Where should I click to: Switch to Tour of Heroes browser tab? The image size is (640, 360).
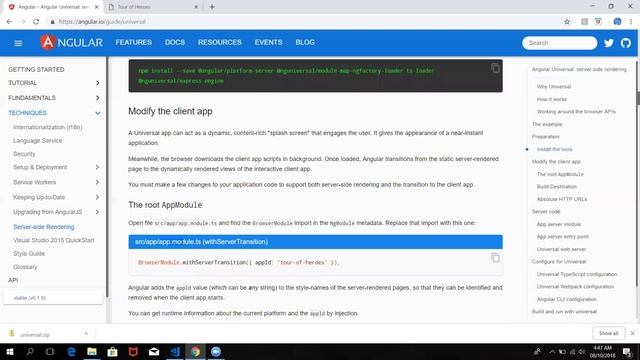(x=153, y=7)
